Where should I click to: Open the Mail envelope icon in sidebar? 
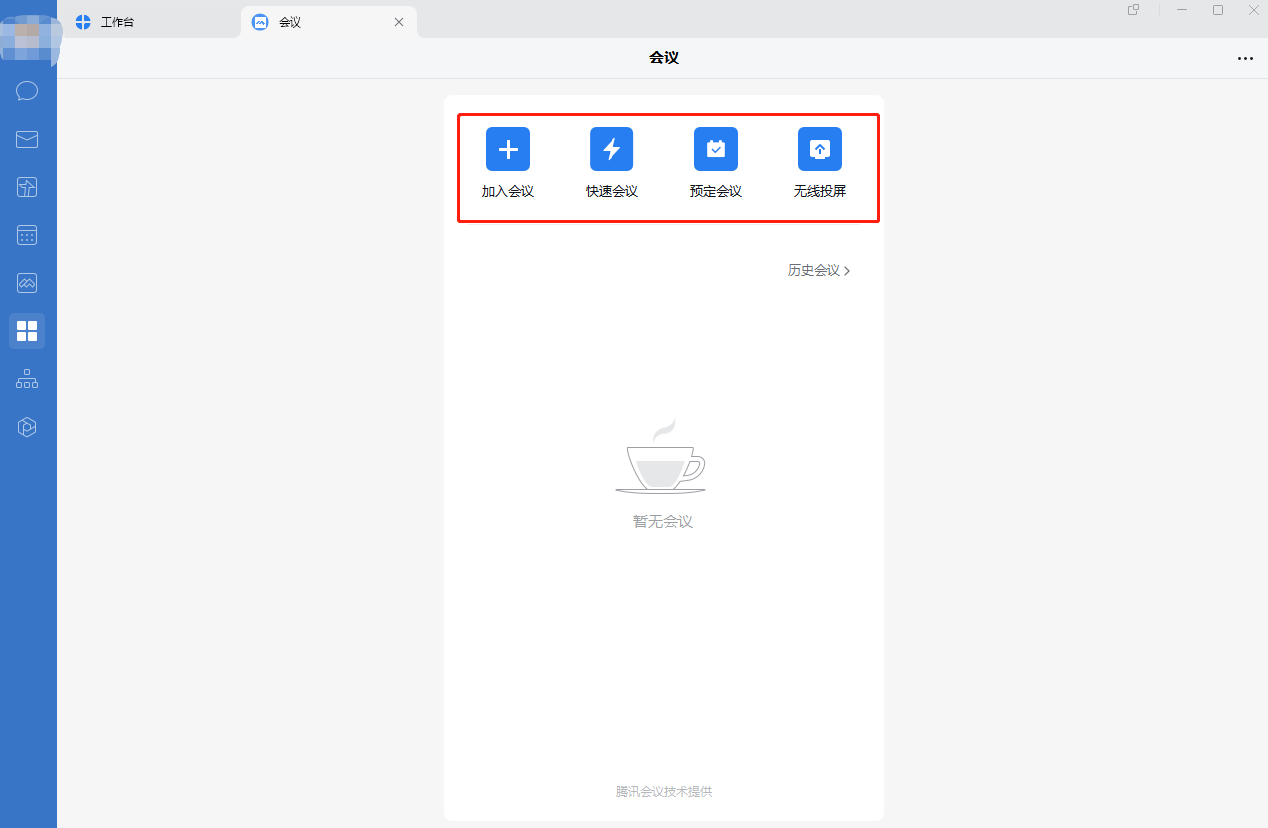(27, 139)
